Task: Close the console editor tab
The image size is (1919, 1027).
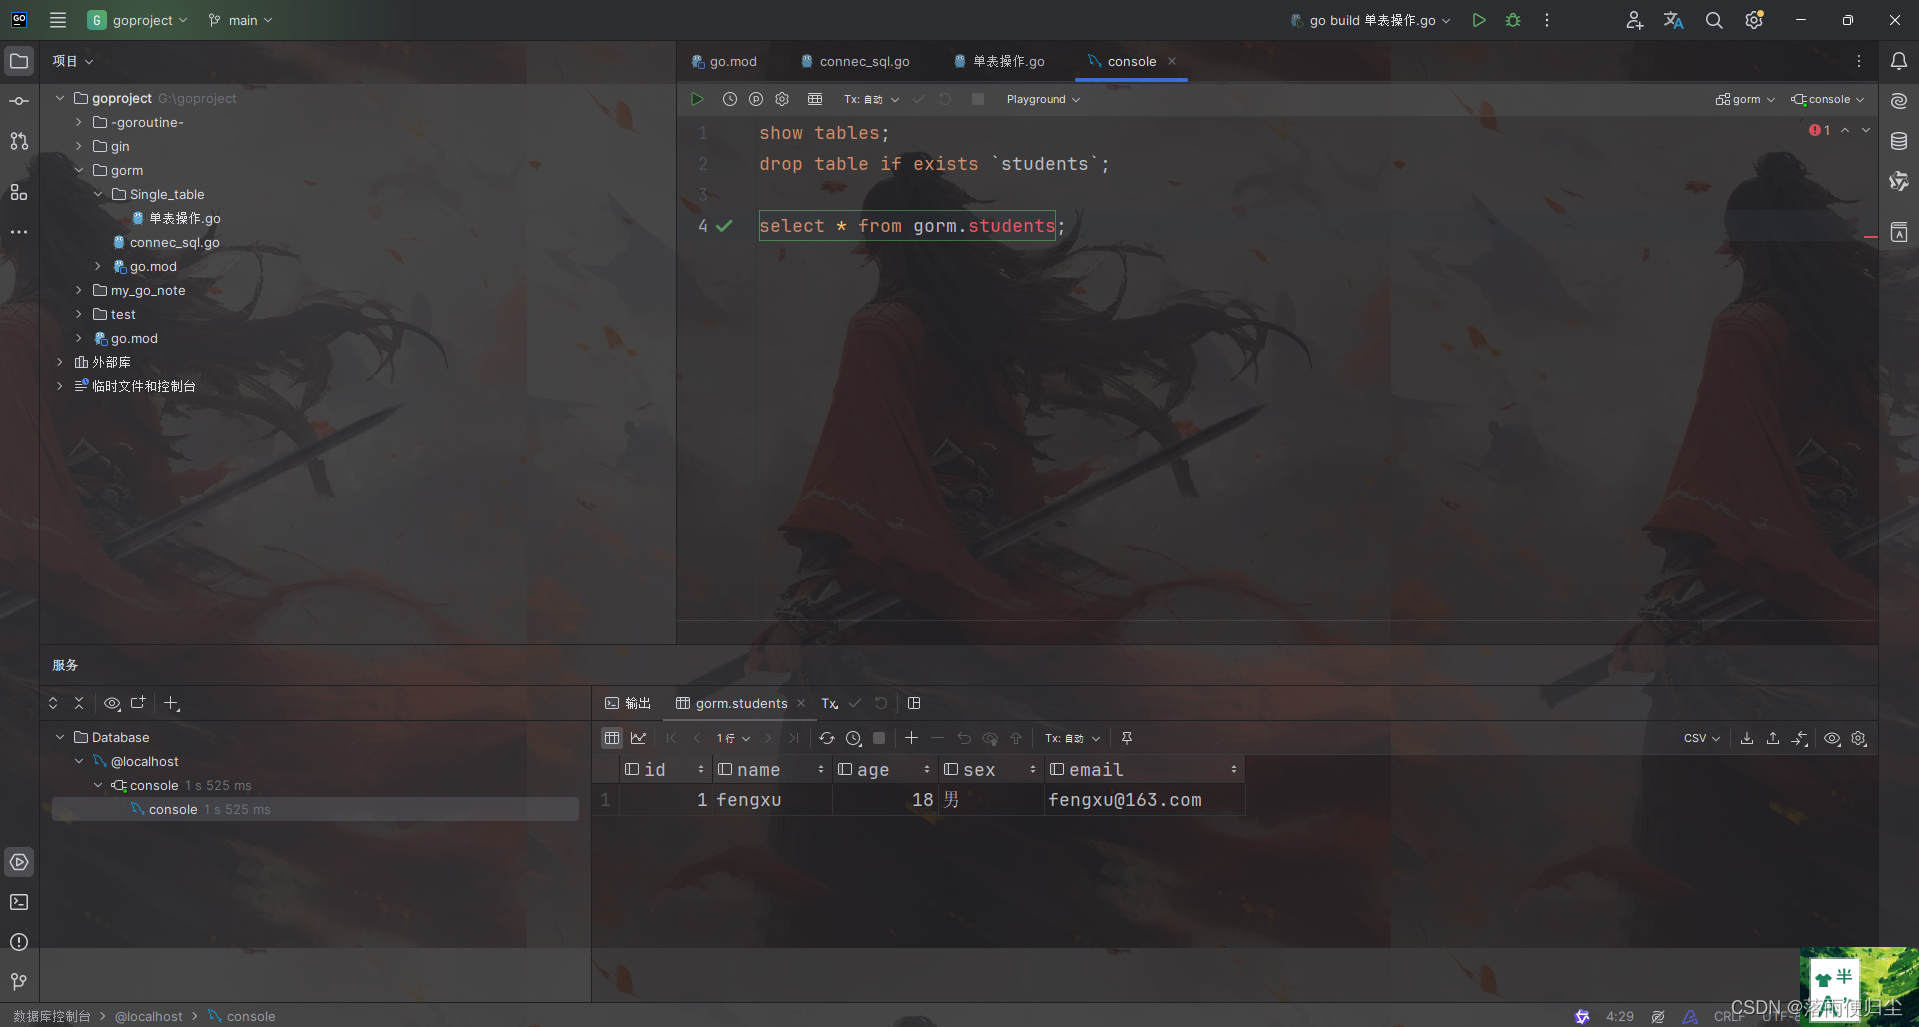Action: [x=1172, y=61]
